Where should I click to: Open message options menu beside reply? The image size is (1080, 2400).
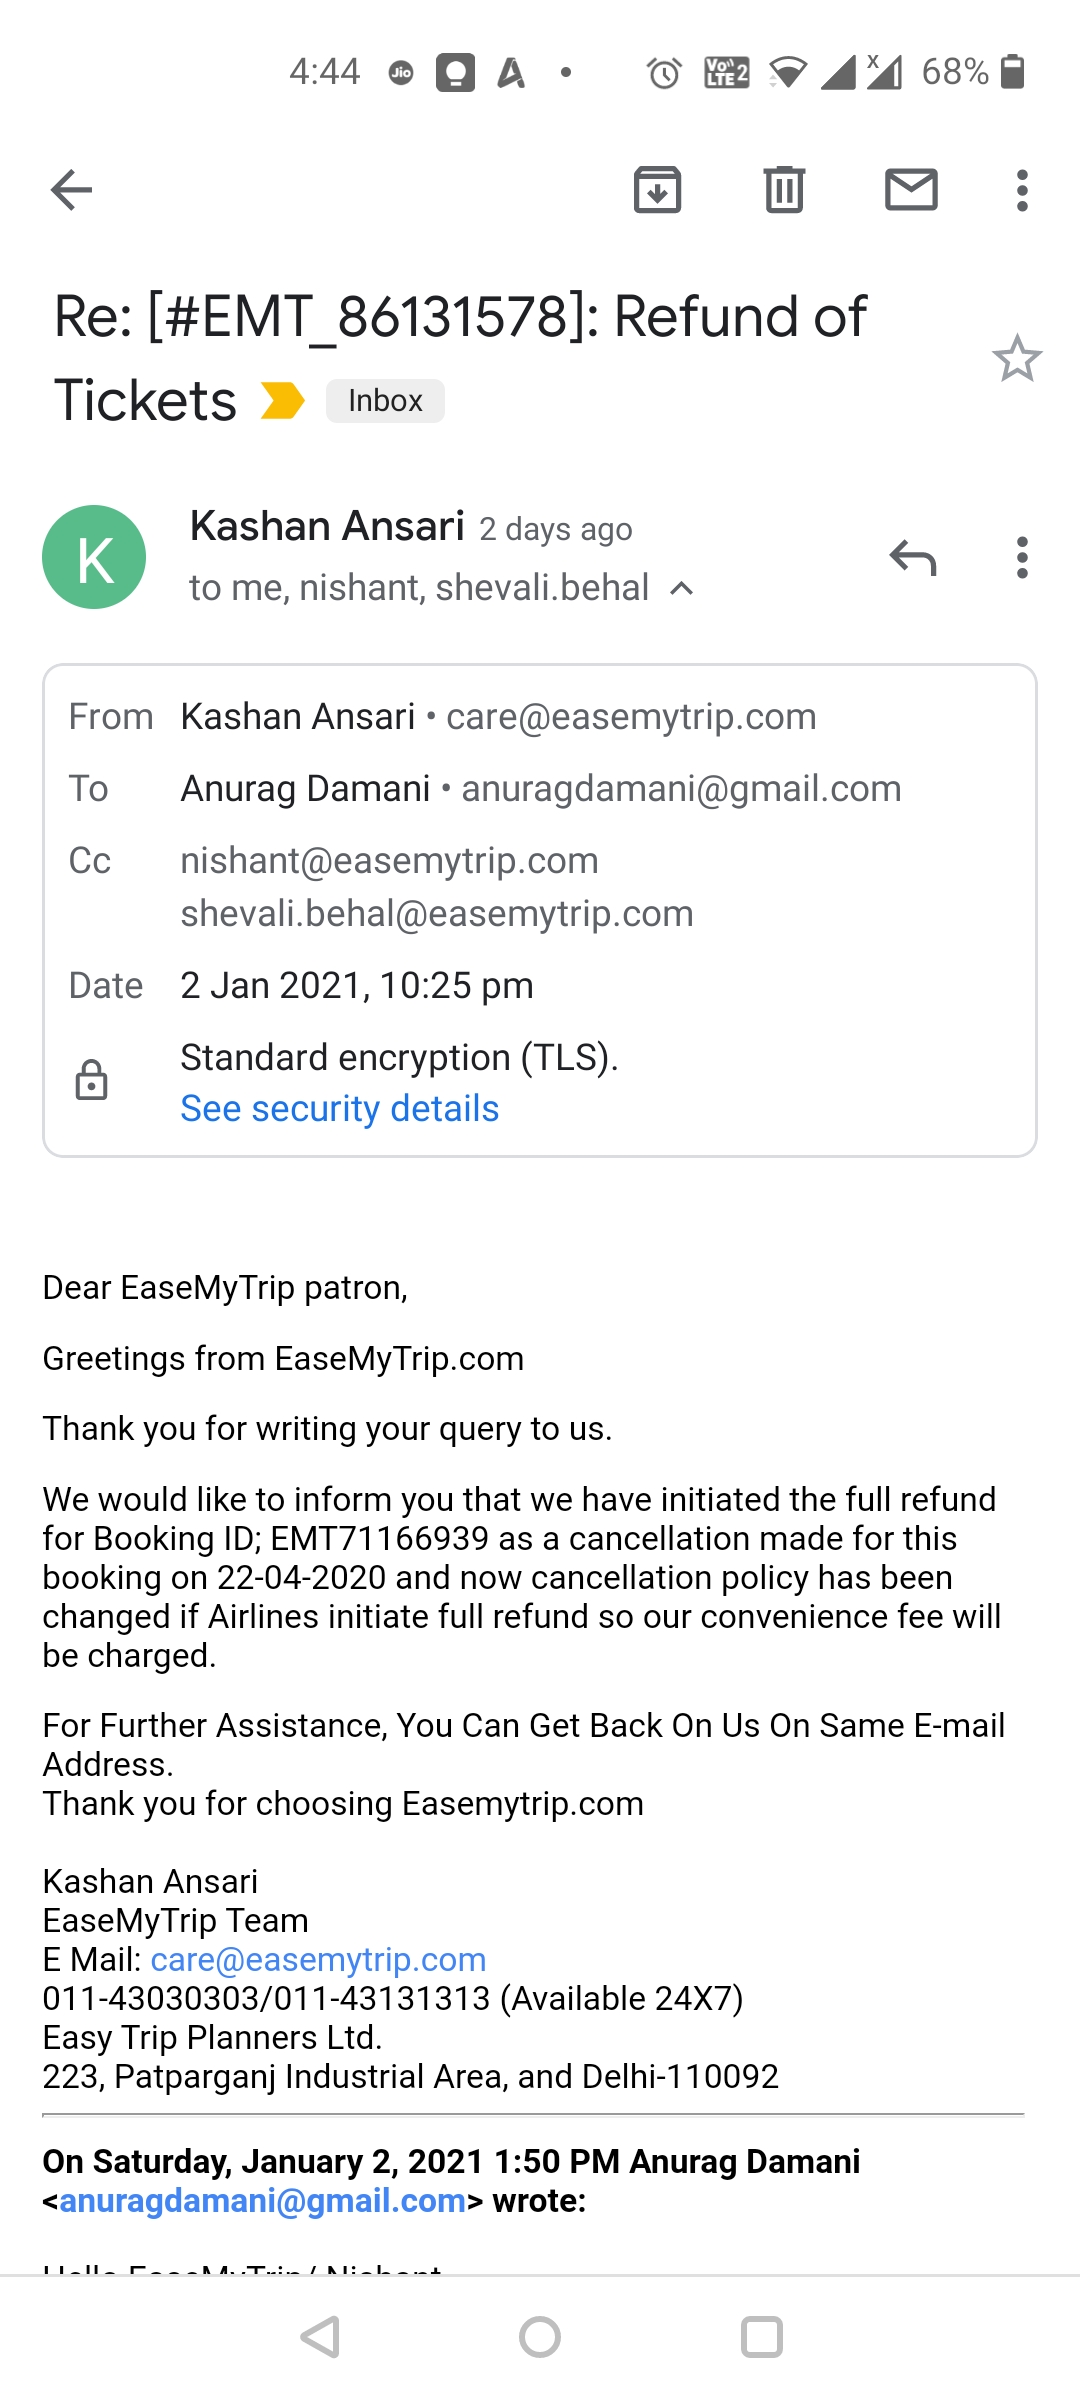[x=1021, y=557]
